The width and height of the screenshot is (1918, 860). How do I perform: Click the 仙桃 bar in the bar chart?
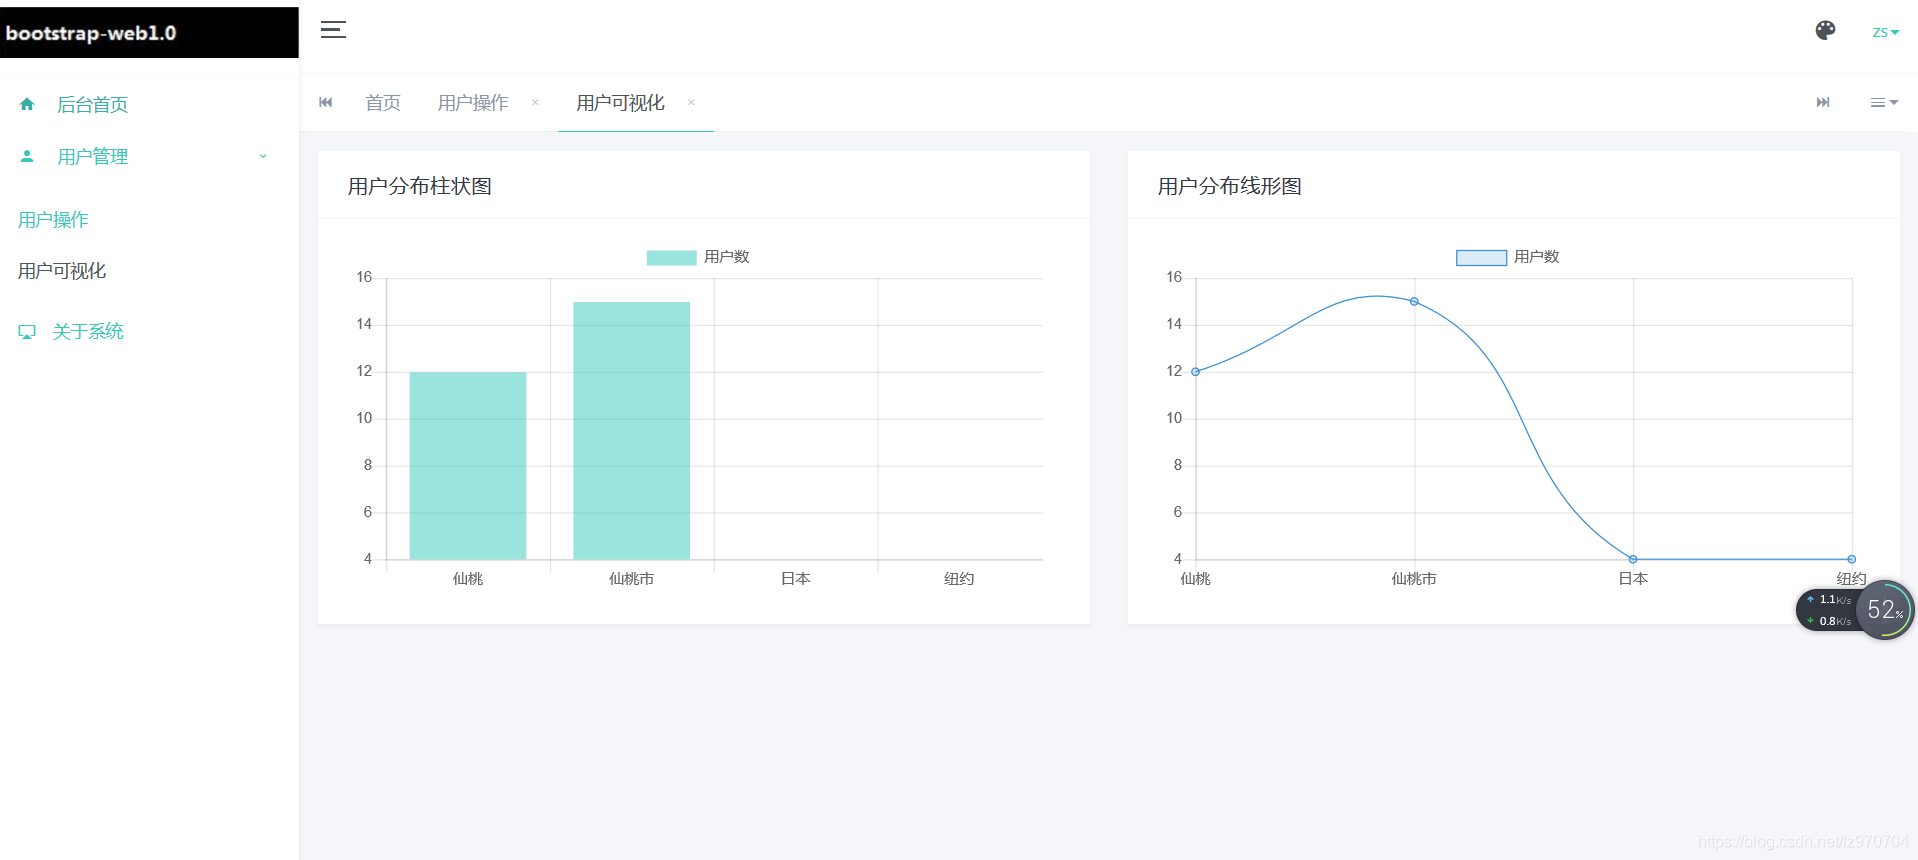coord(468,466)
